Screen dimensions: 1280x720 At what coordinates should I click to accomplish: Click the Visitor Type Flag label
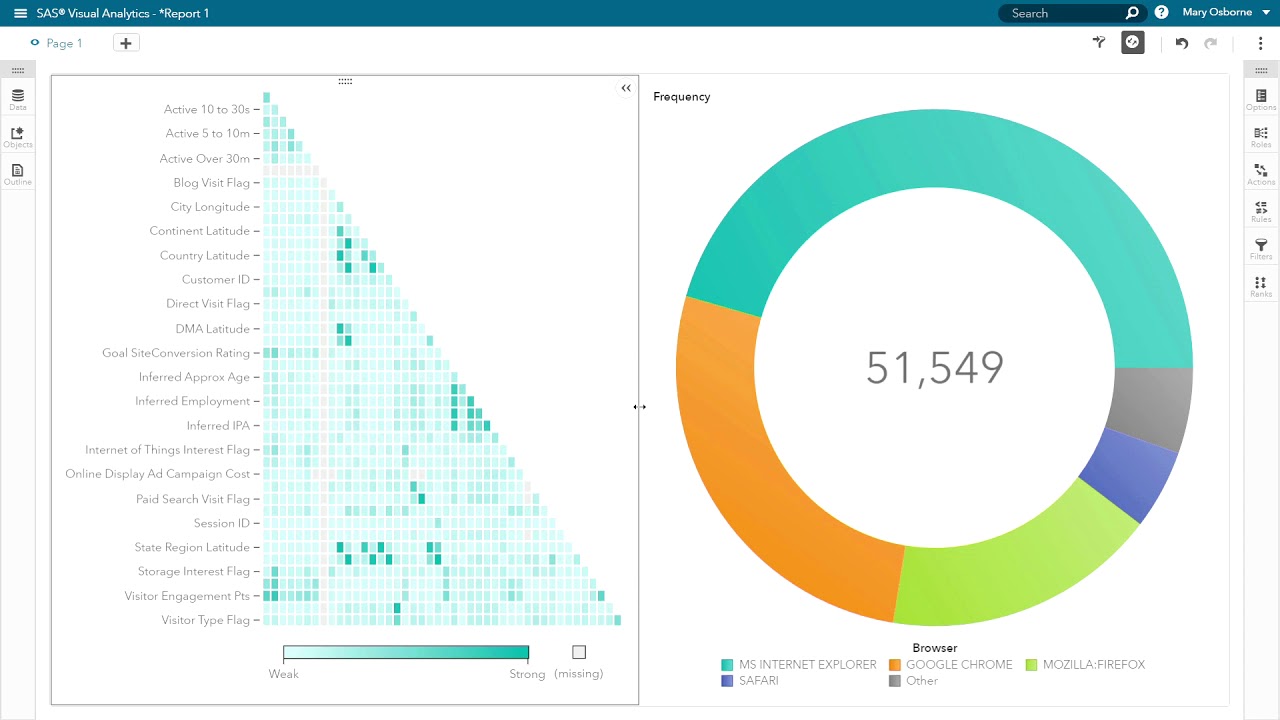pyautogui.click(x=206, y=620)
